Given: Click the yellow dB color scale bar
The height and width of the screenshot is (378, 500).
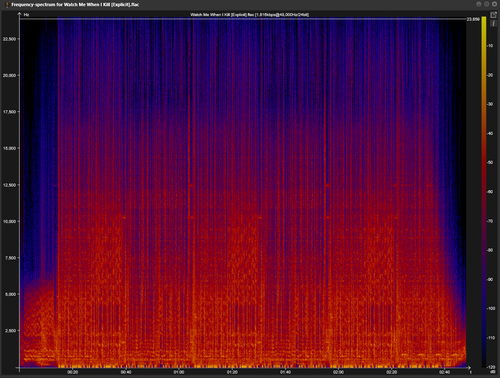Looking at the screenshot, I should [484, 192].
